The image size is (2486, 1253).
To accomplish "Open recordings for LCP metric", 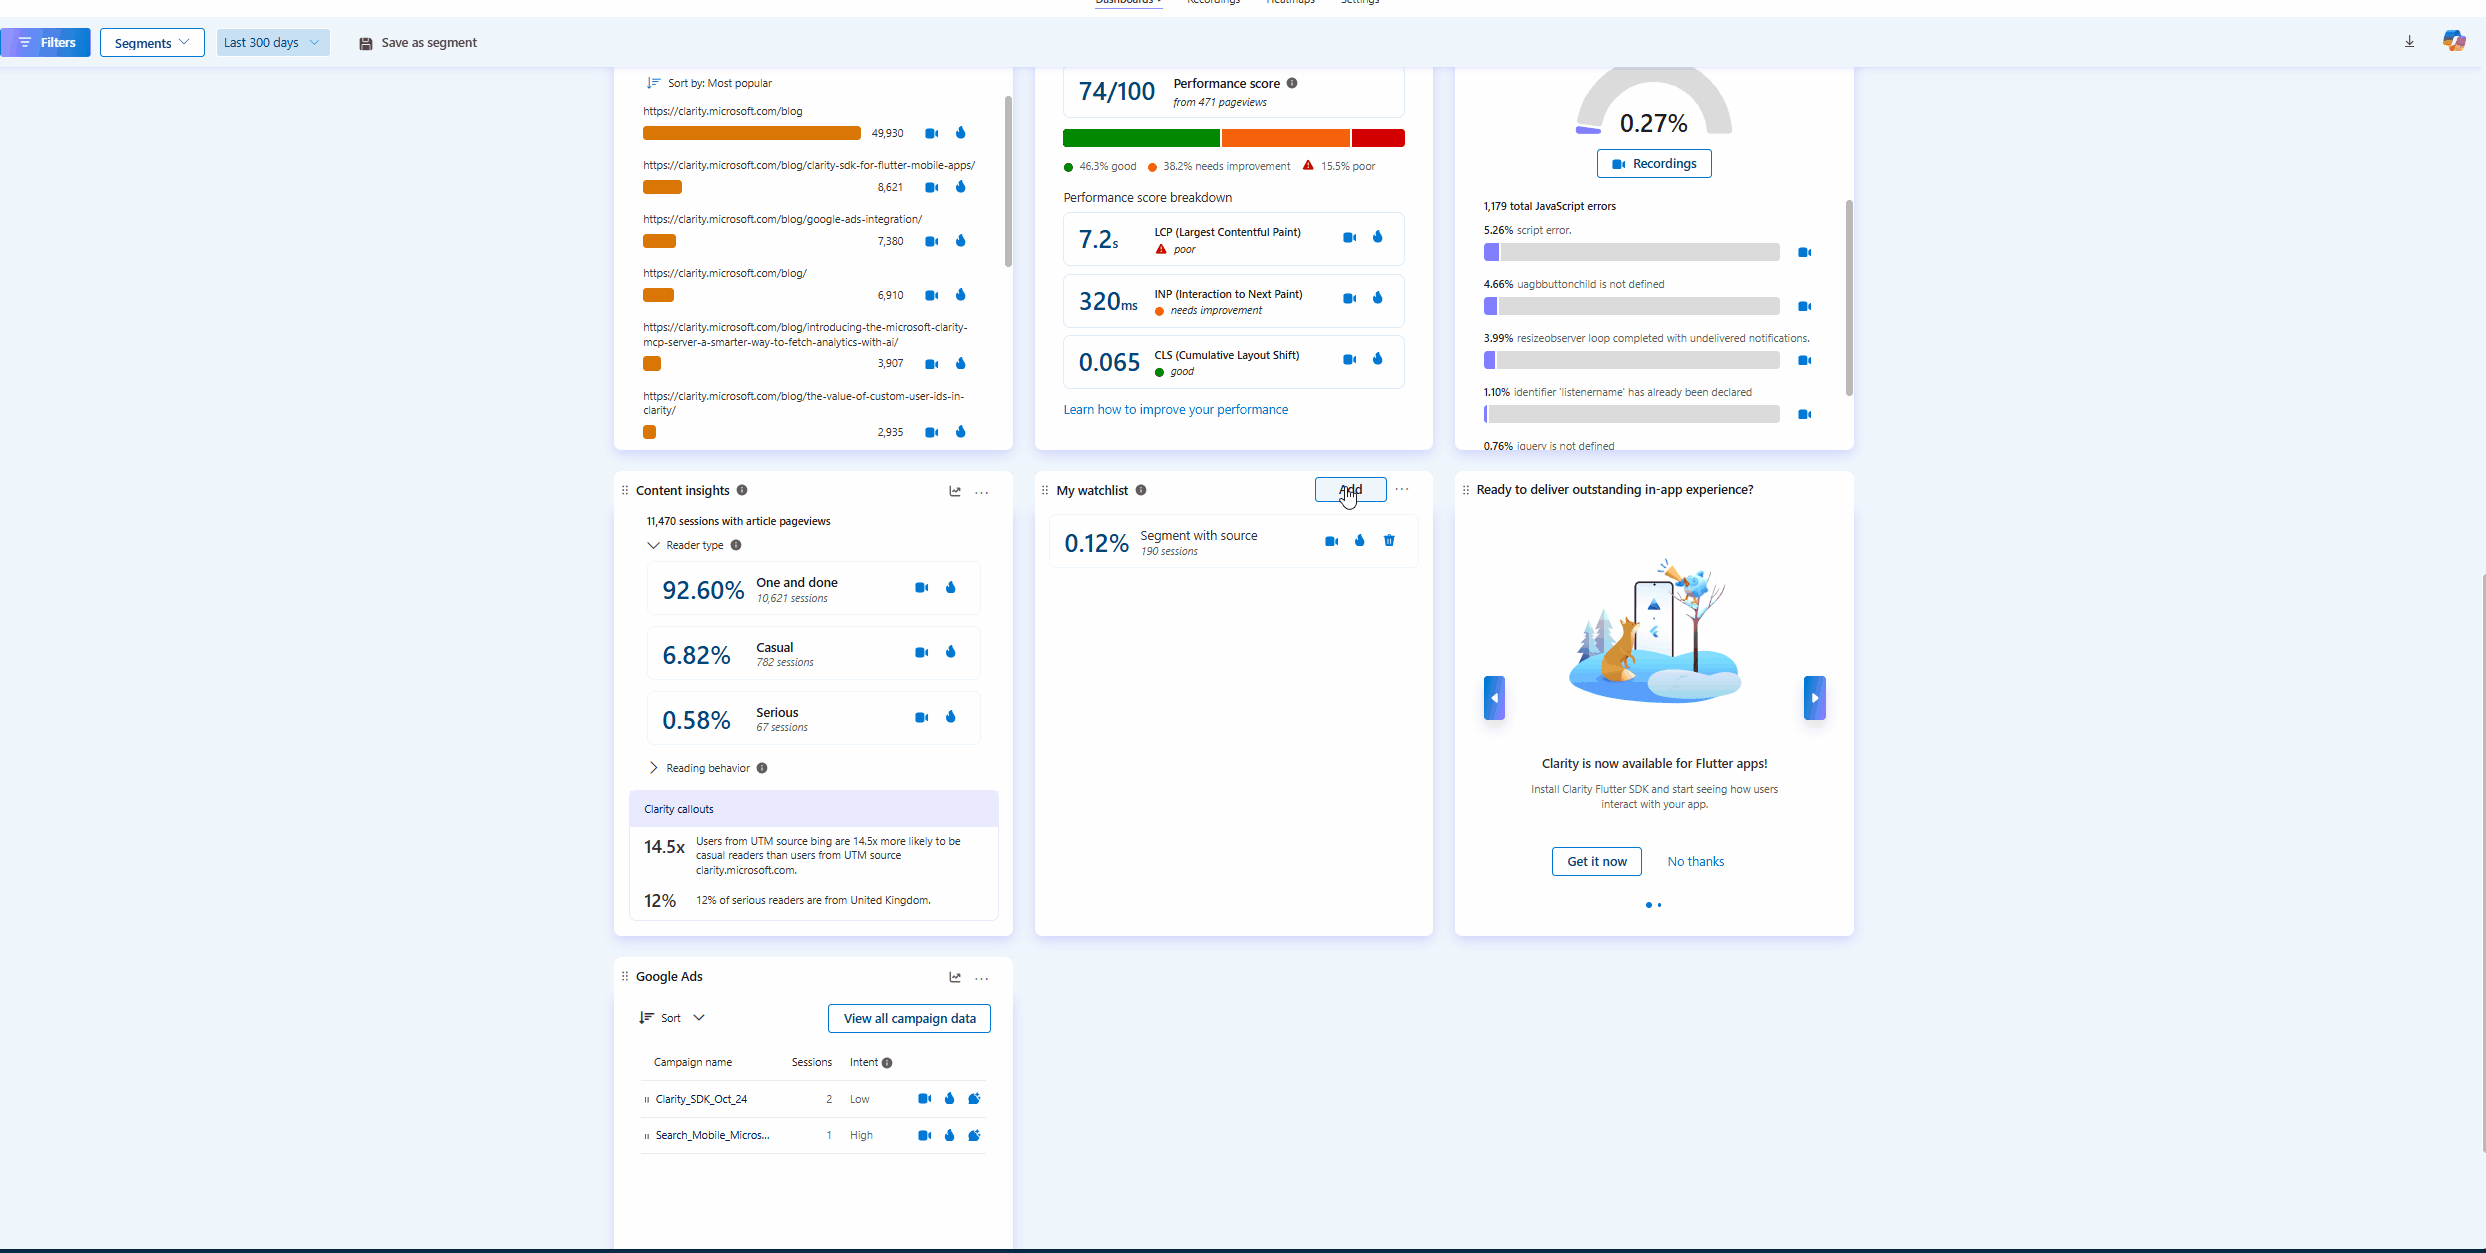I will click(1349, 238).
